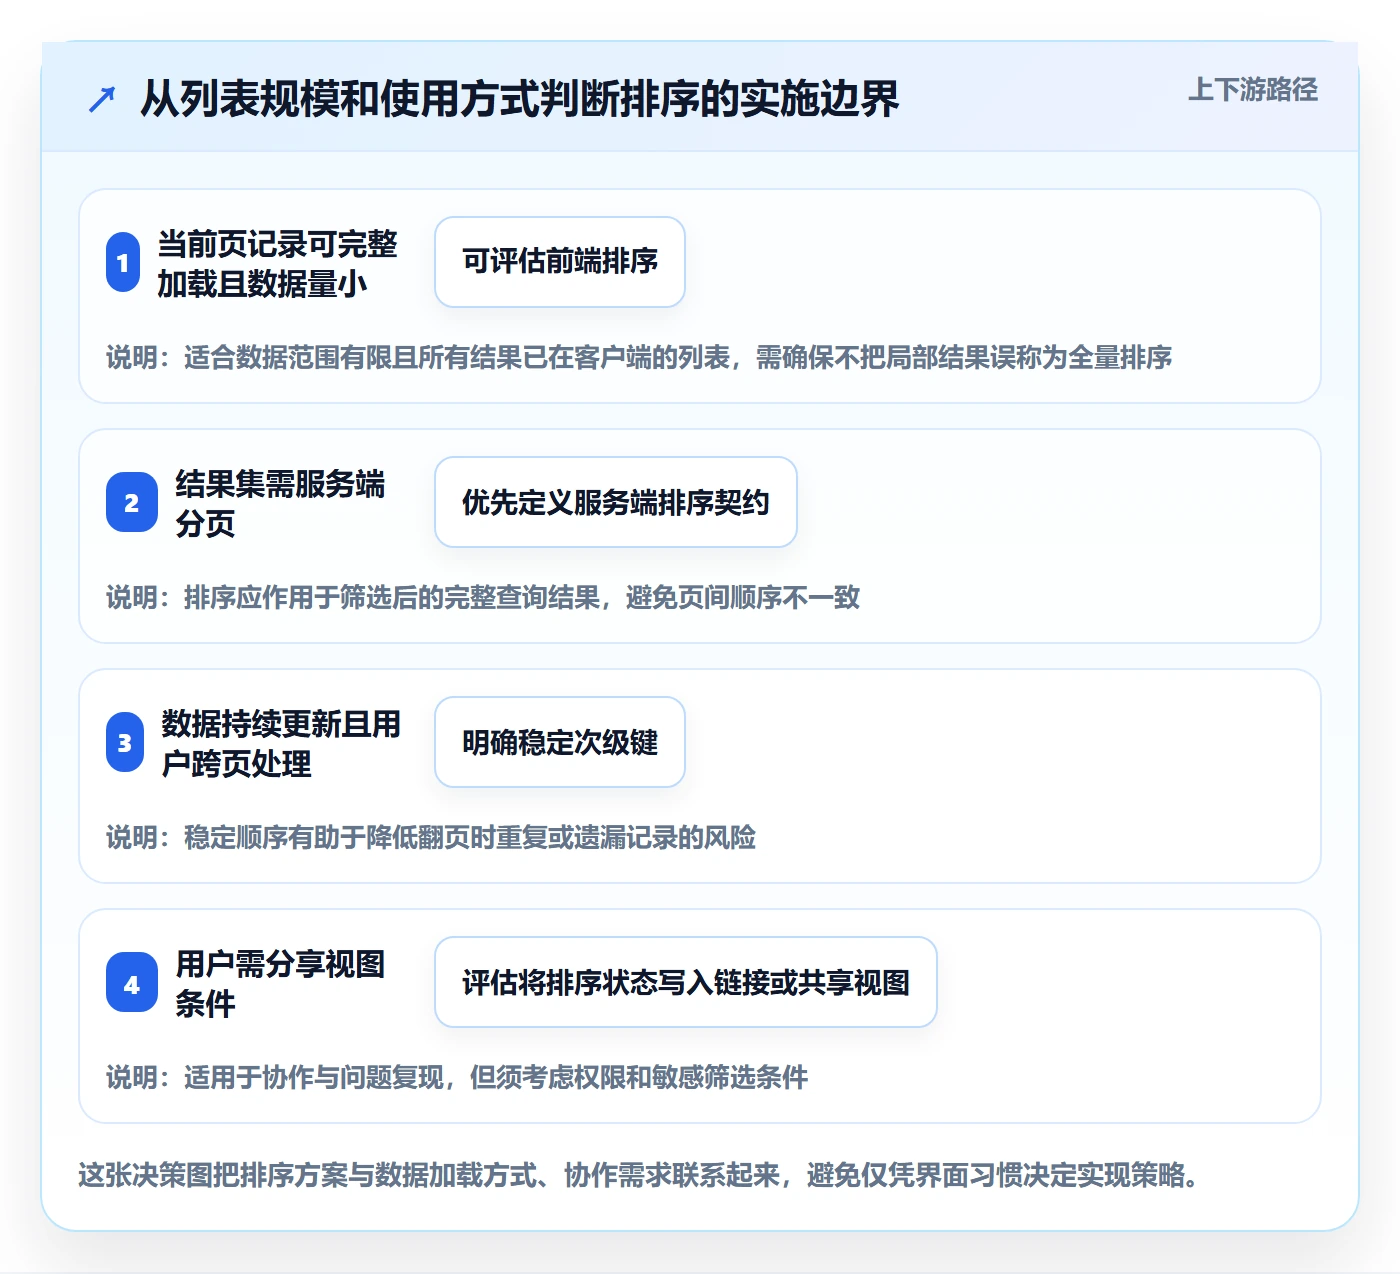The height and width of the screenshot is (1274, 1400).
Task: Select step badge number 3
Action: pos(125,742)
